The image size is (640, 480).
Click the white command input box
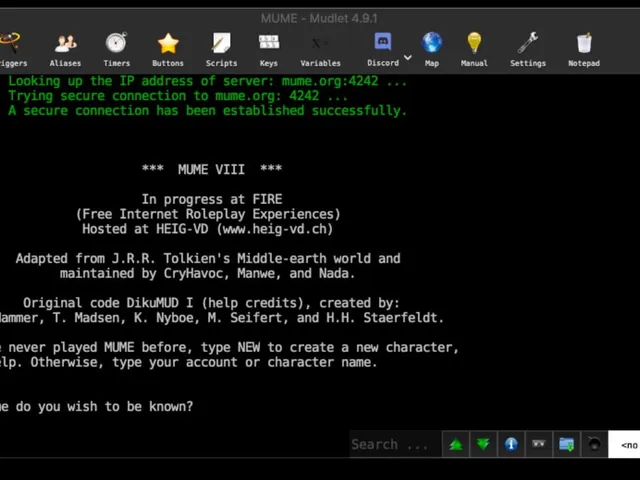coord(624,444)
